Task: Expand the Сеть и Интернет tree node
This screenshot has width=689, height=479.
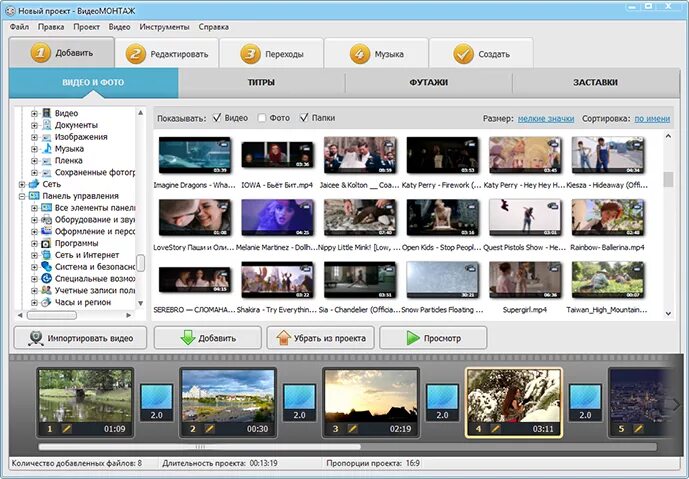Action: [x=34, y=255]
